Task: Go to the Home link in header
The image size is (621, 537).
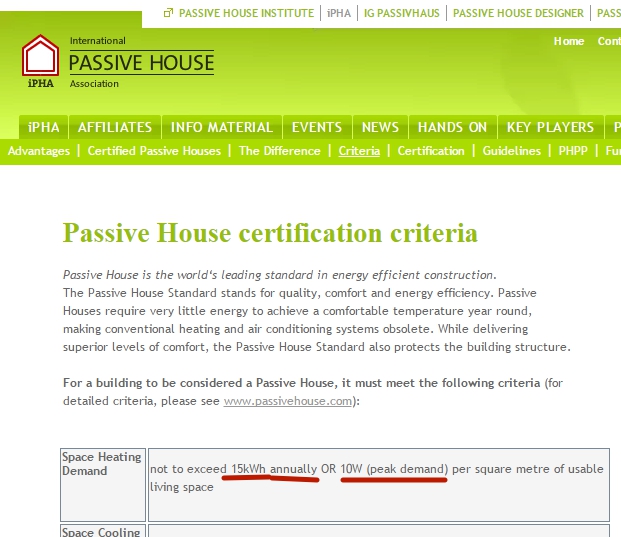Action: click(x=569, y=41)
